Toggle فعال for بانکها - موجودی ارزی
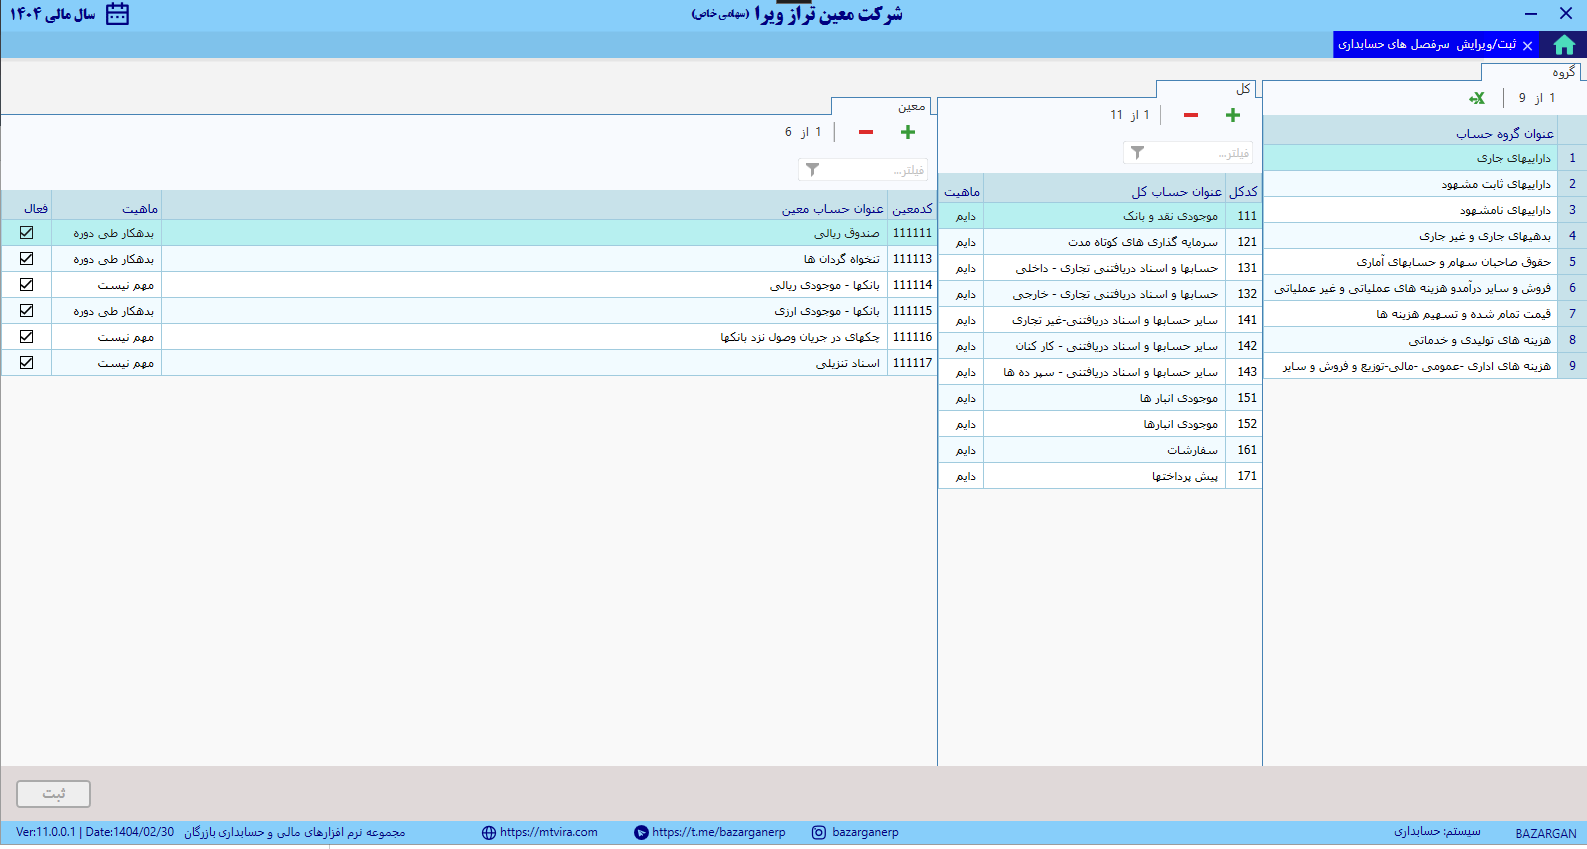1587x849 pixels. [x=27, y=311]
